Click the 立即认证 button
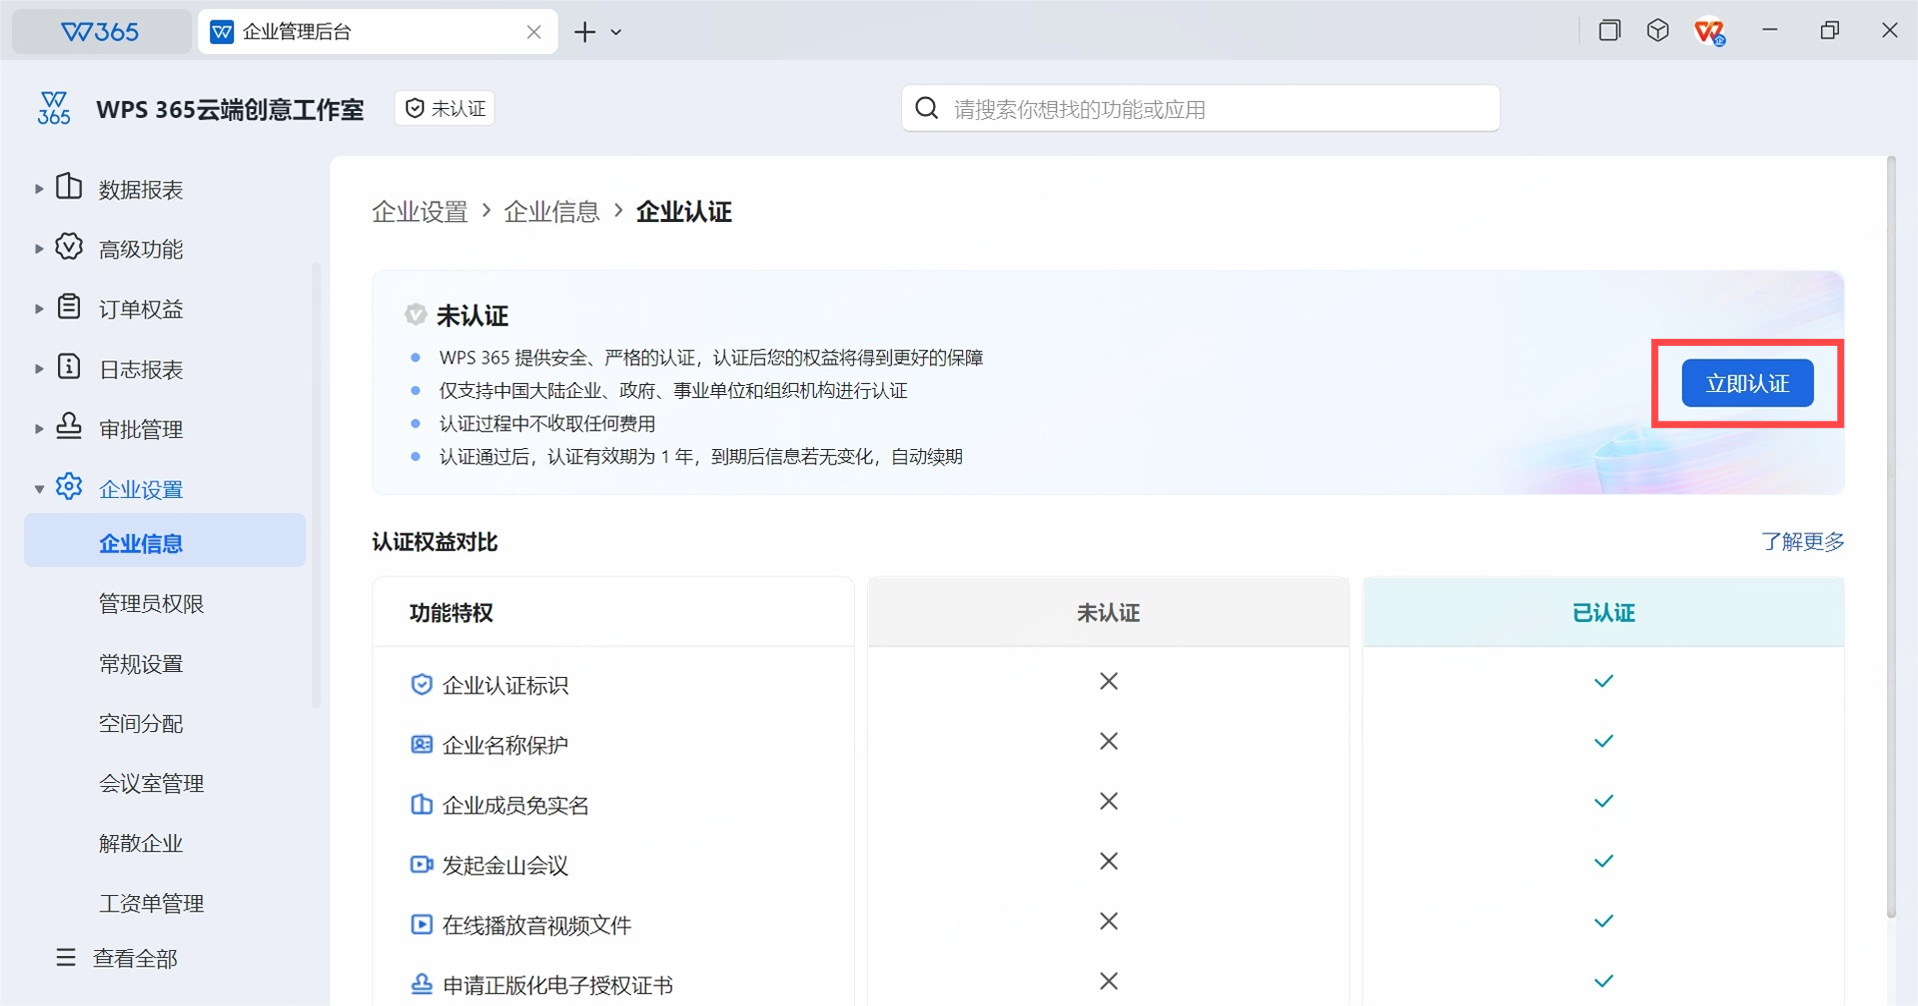Image resolution: width=1918 pixels, height=1006 pixels. [x=1747, y=383]
